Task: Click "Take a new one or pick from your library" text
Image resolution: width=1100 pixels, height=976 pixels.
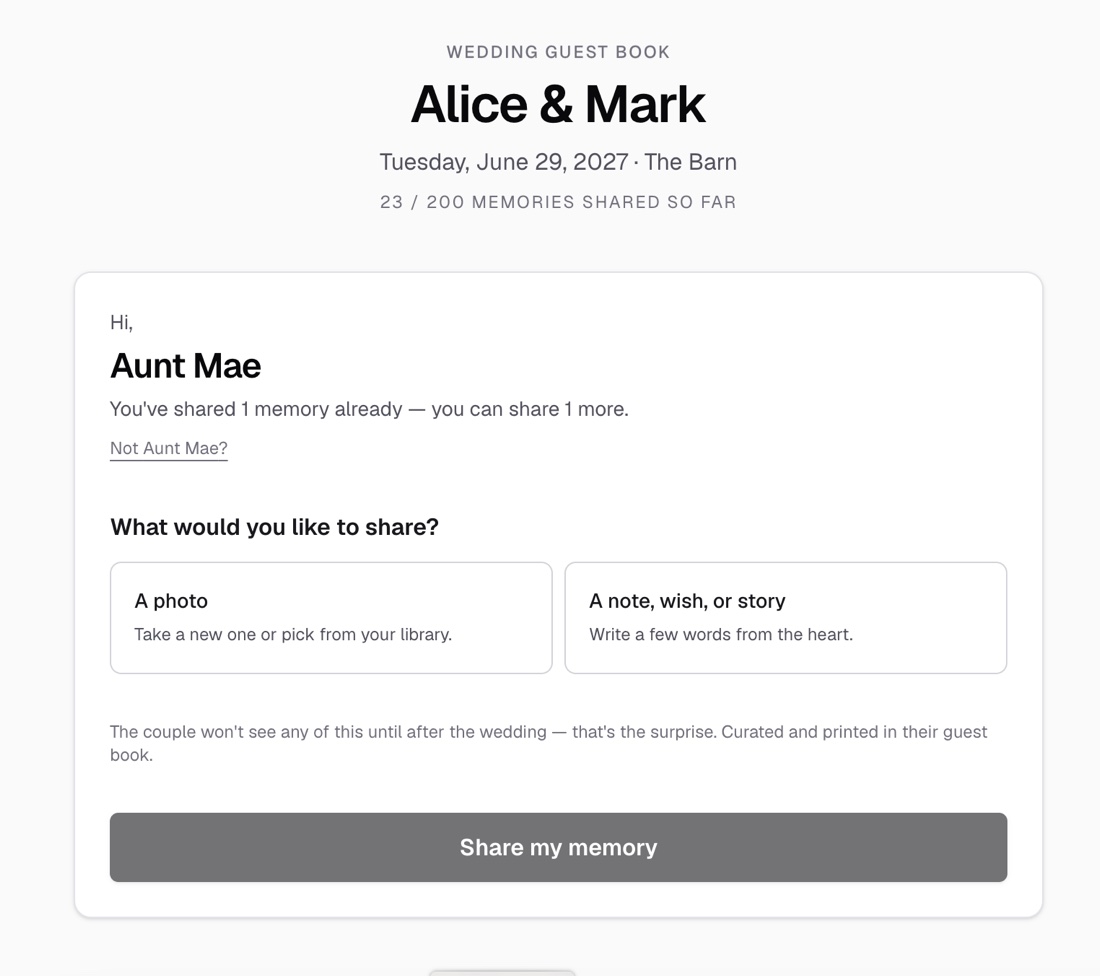Action: 293,634
